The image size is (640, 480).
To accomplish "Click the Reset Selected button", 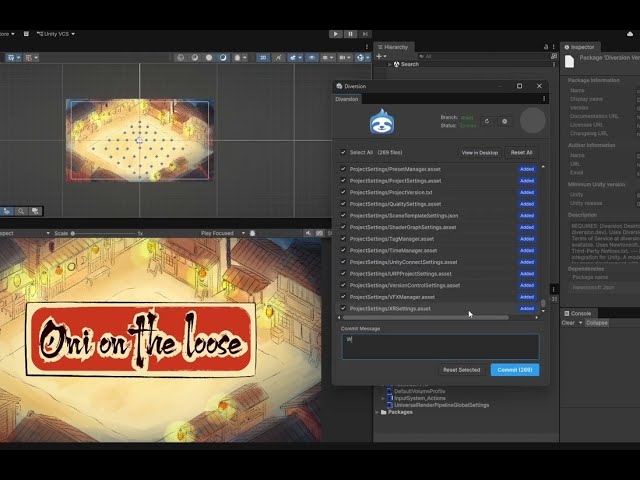I will coord(462,370).
